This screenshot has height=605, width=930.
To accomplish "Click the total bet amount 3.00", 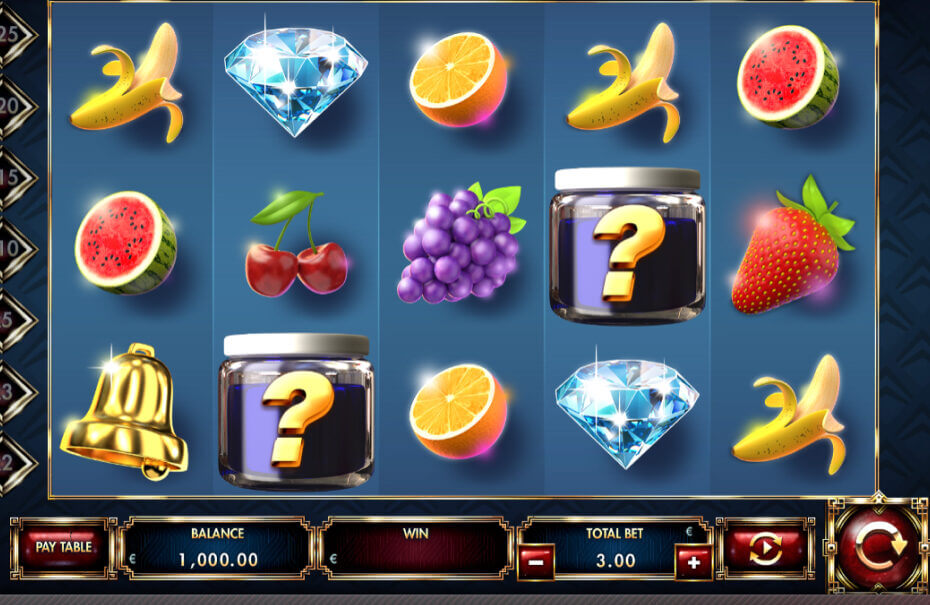I will click(615, 561).
